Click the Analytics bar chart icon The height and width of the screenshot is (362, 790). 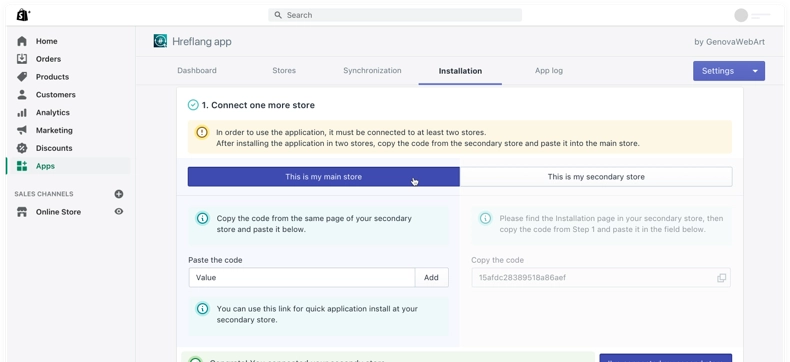(x=22, y=113)
